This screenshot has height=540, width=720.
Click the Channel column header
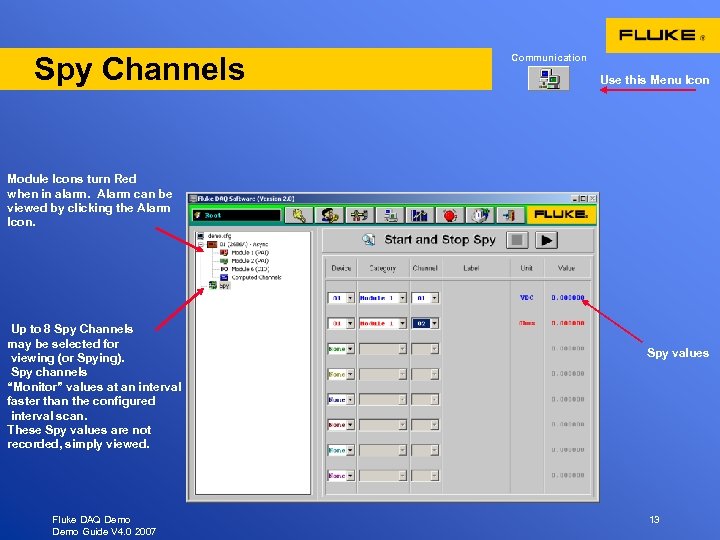(x=425, y=268)
